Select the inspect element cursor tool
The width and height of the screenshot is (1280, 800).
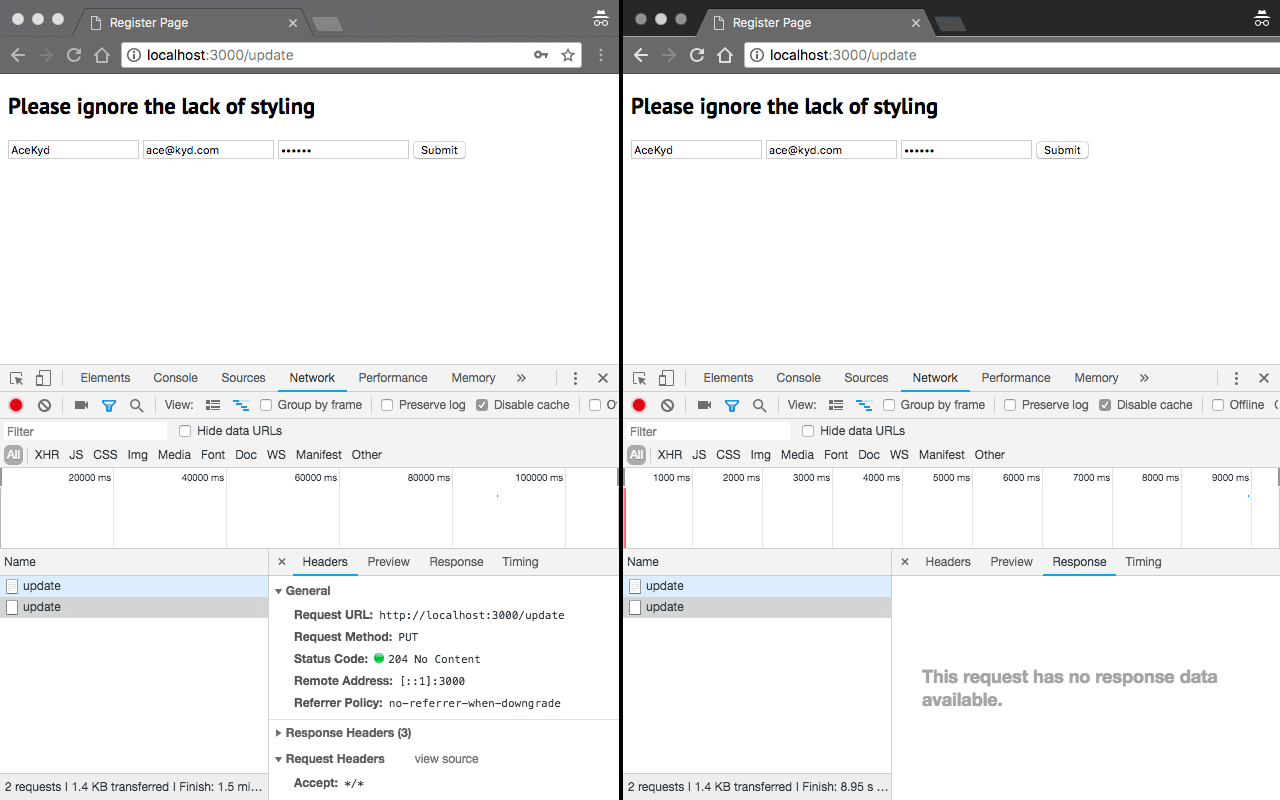point(15,378)
